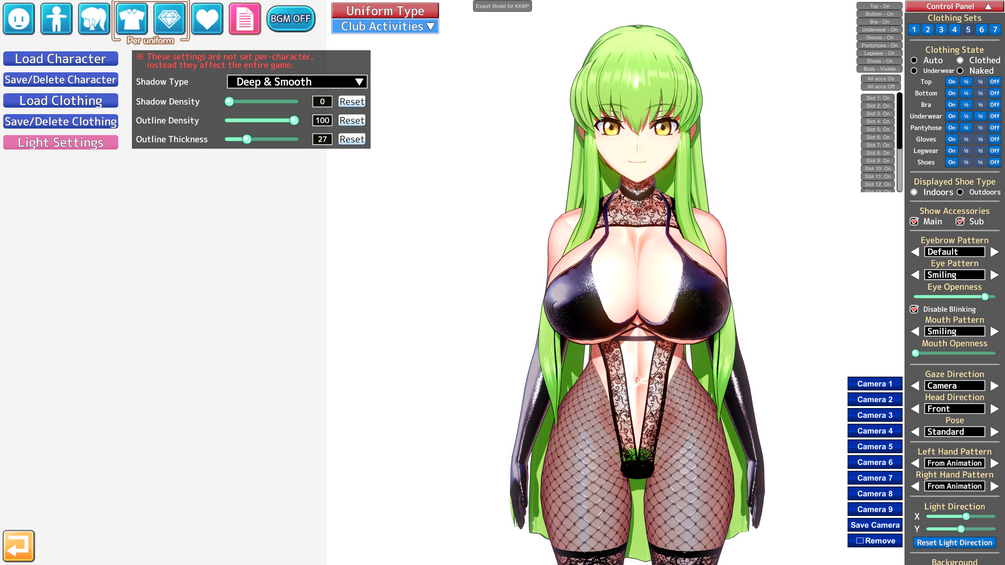Next Eyebrow Pattern arrow
Screen dimensions: 1005x565
click(x=994, y=252)
